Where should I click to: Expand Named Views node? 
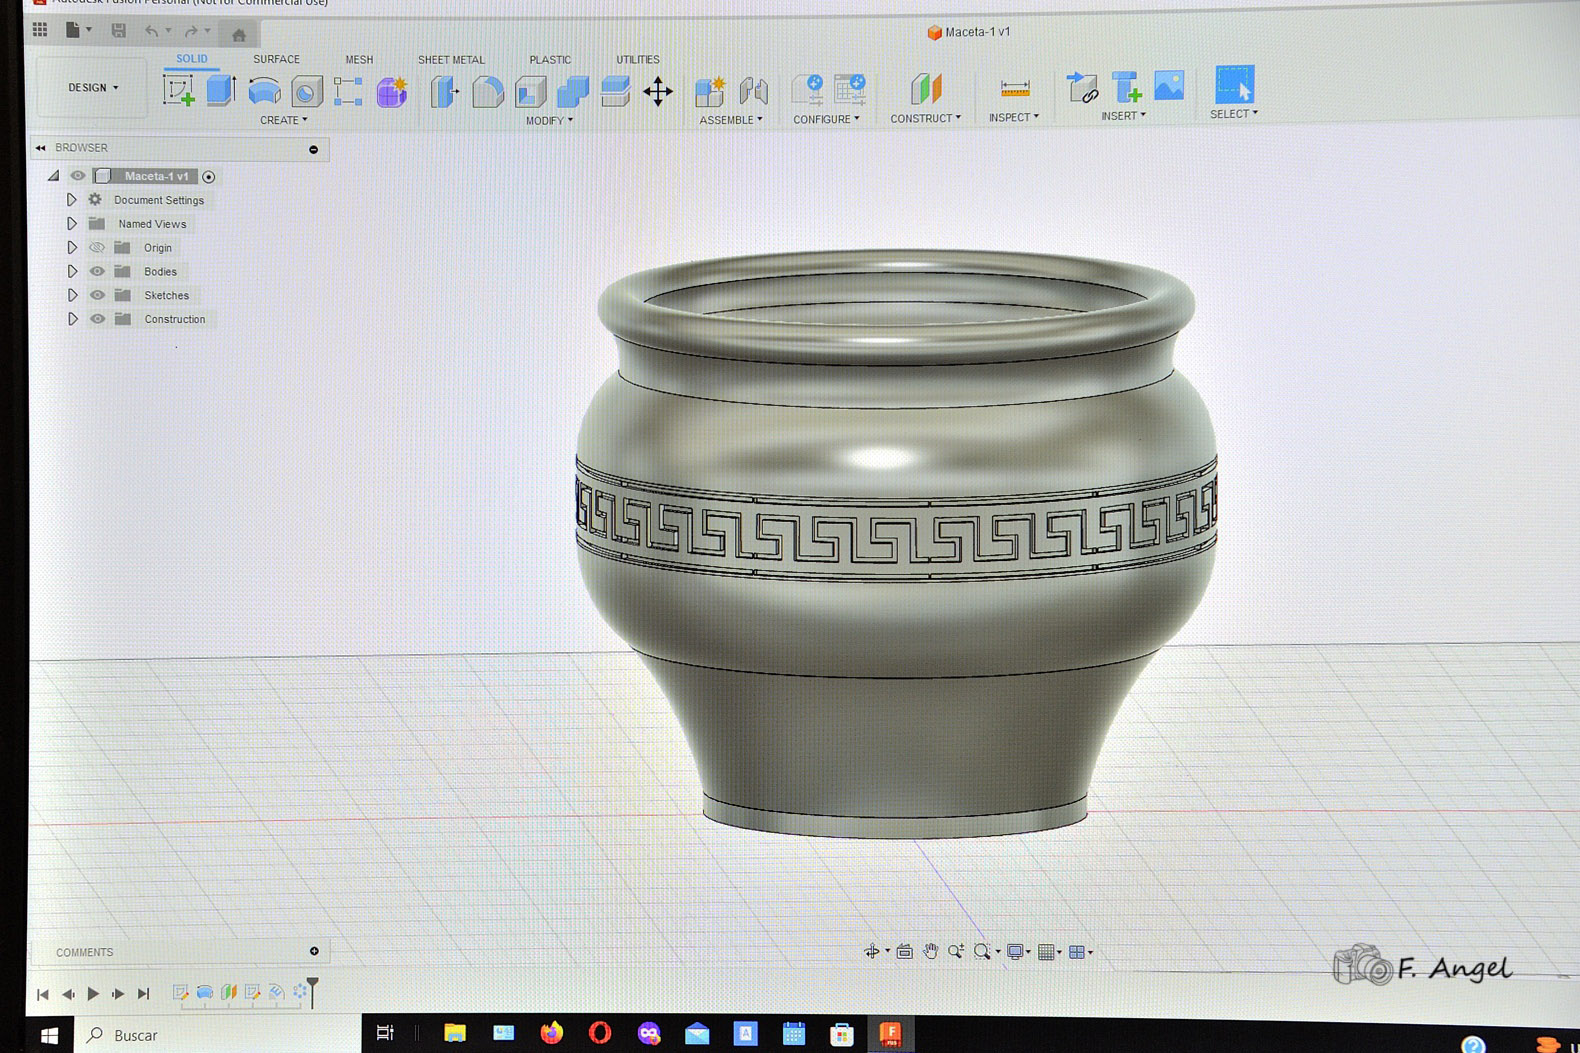72,224
